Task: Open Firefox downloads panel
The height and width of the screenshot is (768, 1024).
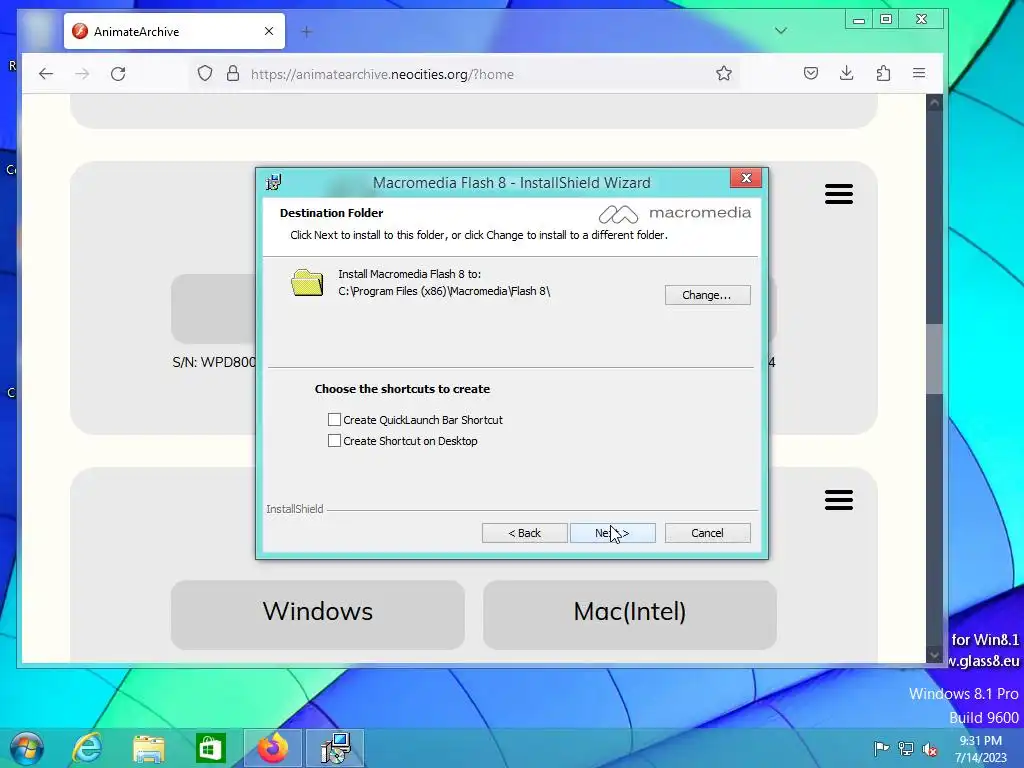Action: 846,73
